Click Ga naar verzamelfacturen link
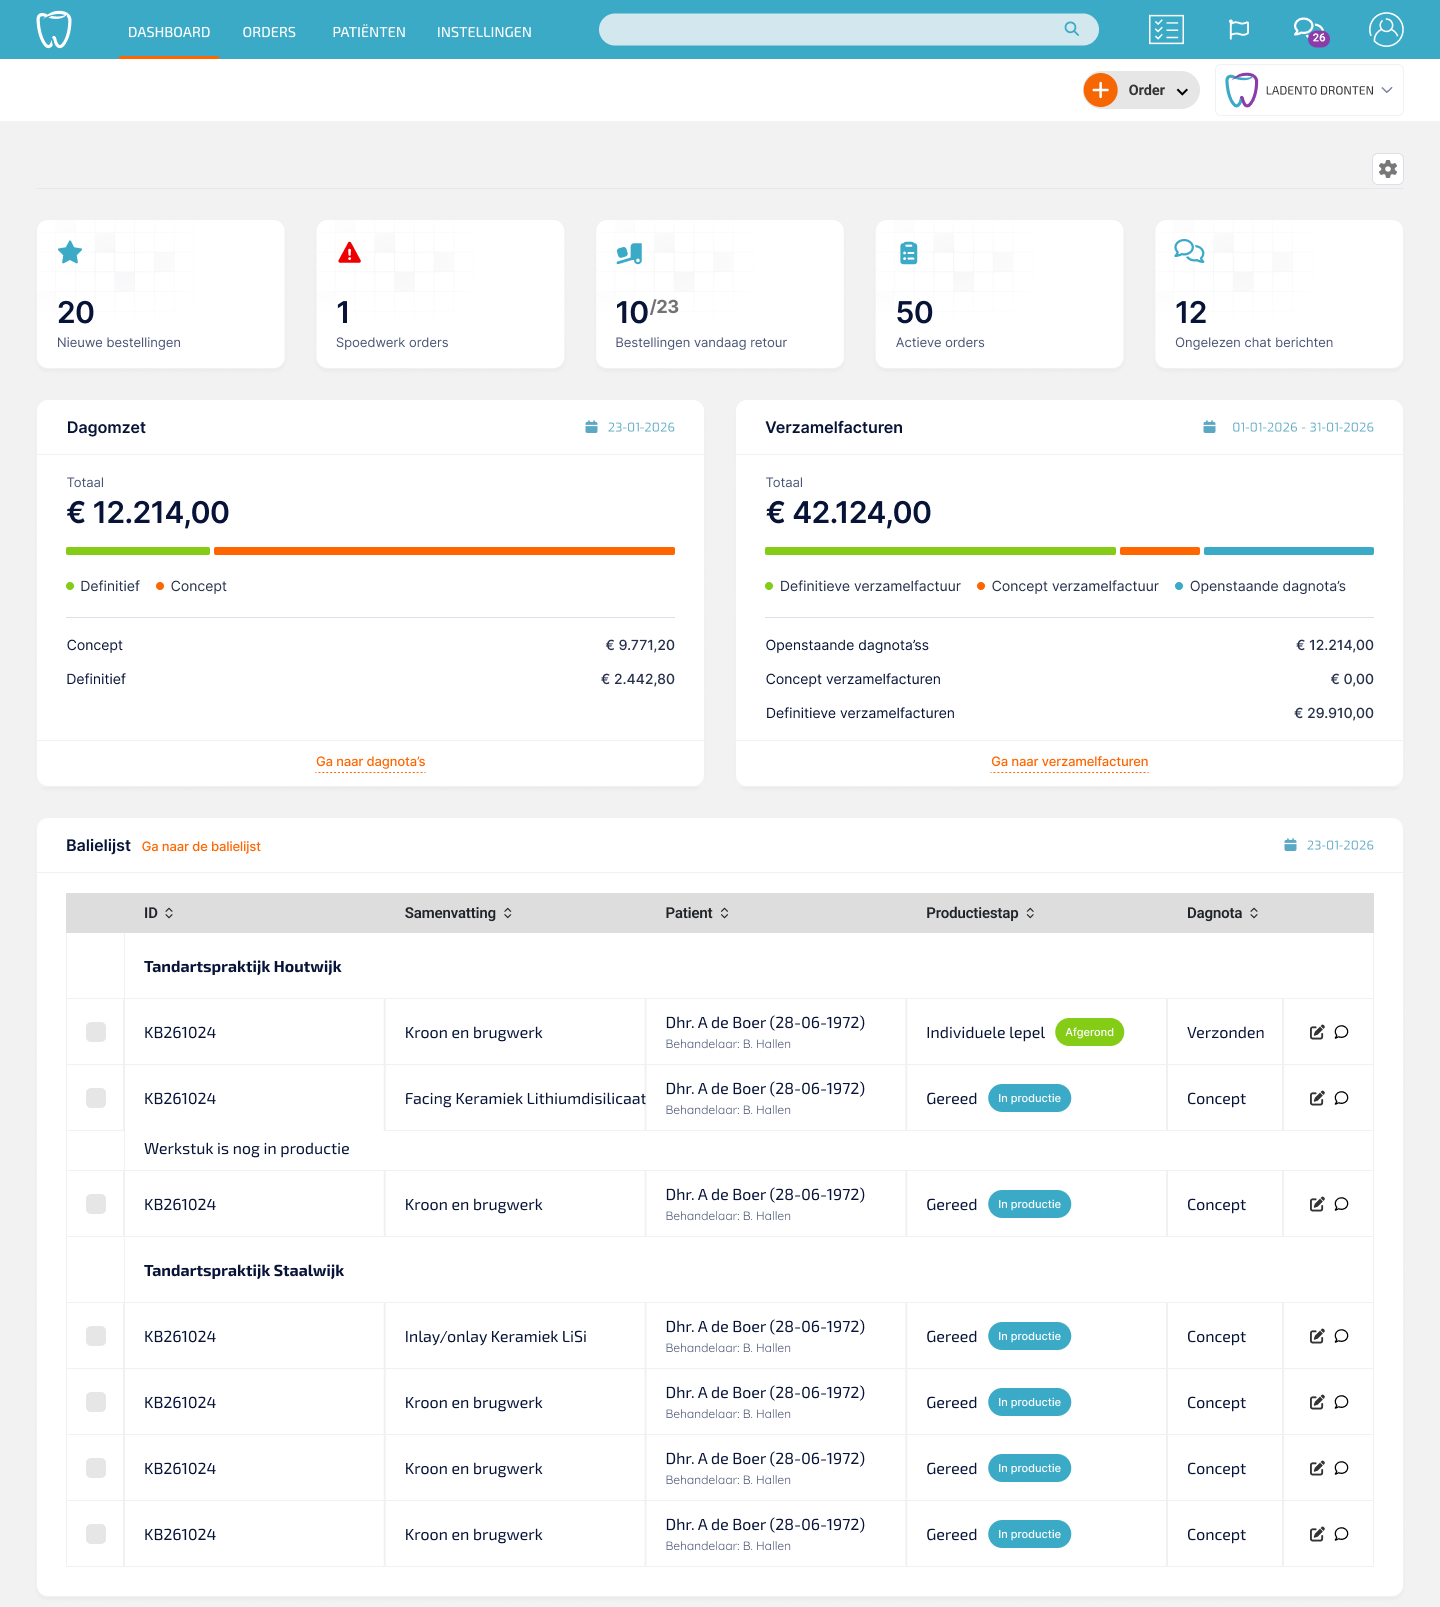The height and width of the screenshot is (1607, 1440). coord(1069,762)
